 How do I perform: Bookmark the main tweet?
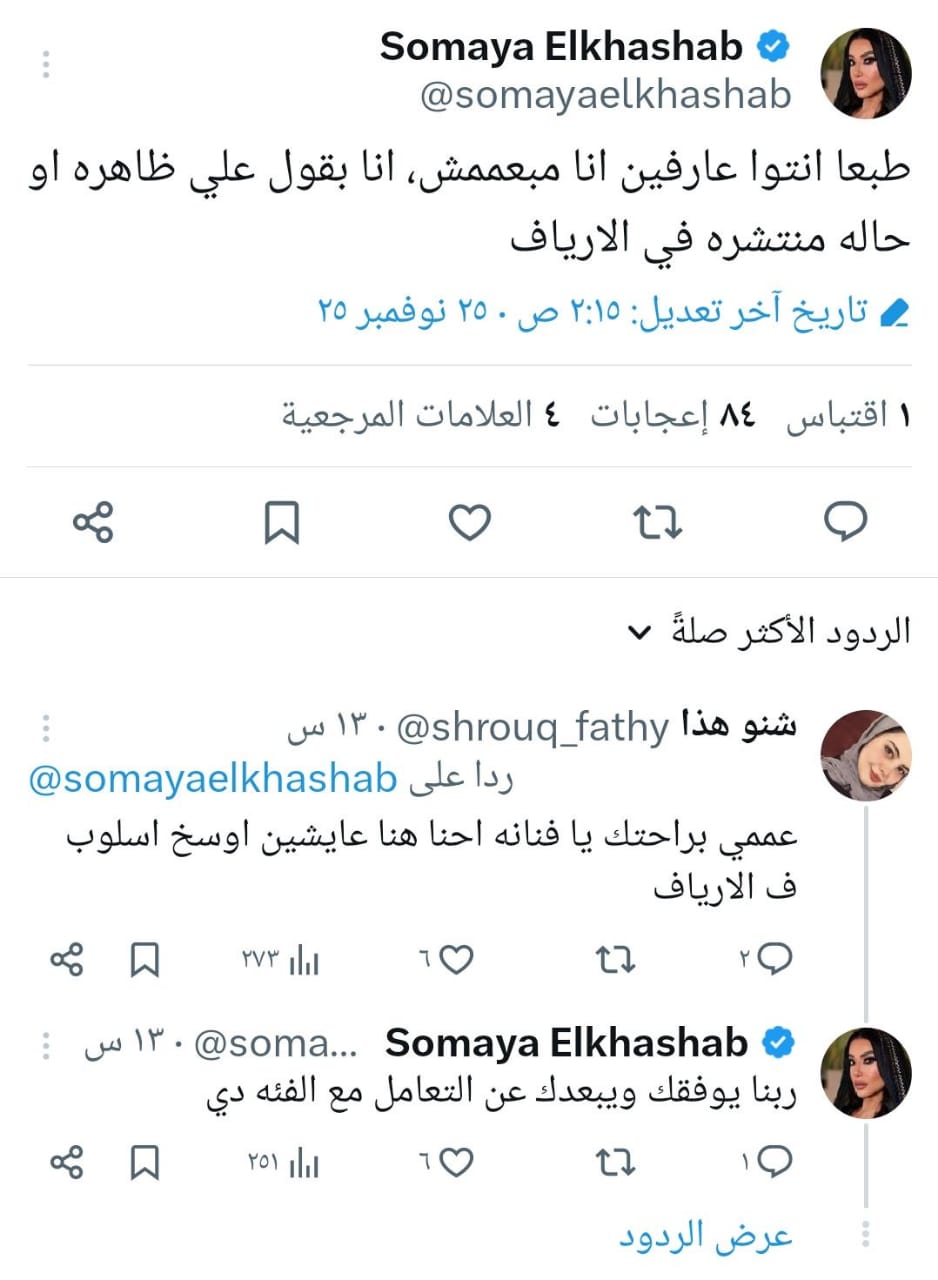282,522
